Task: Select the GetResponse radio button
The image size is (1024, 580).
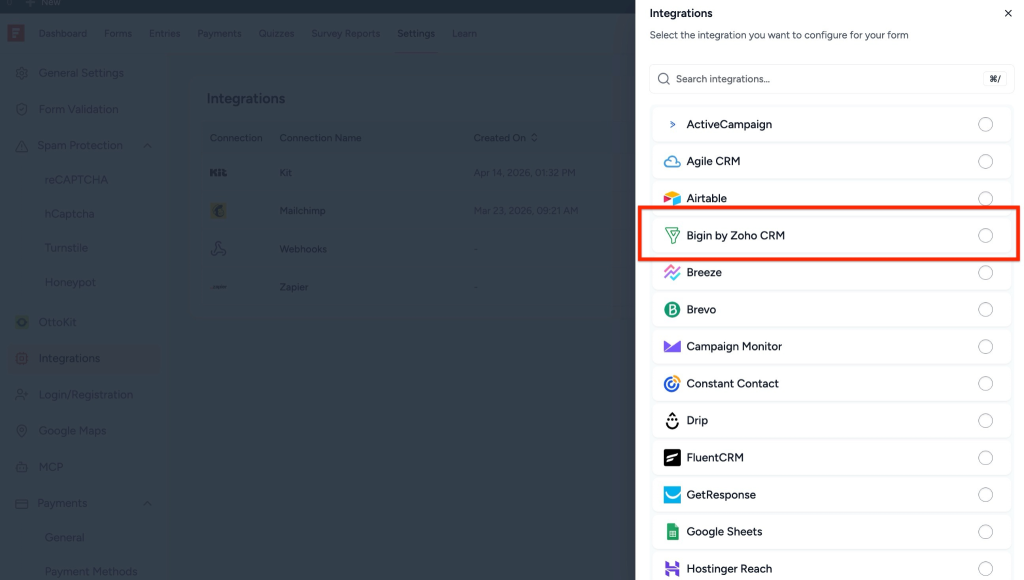Action: [985, 494]
